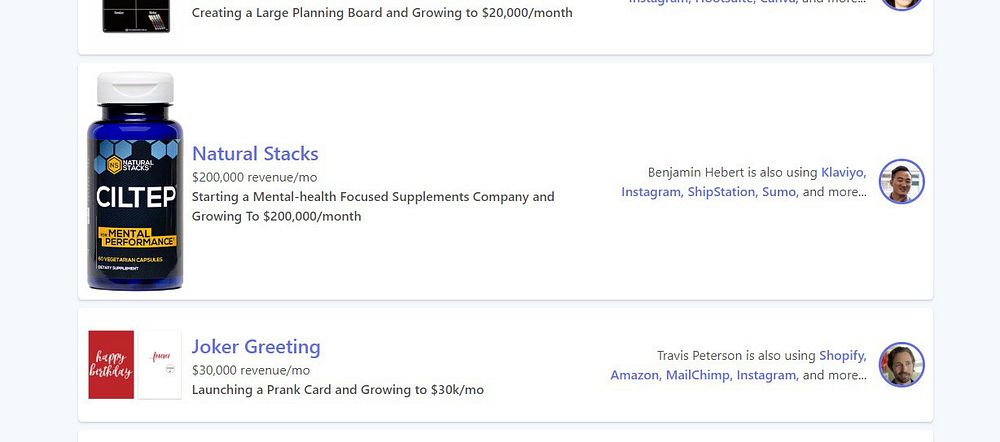Visit the ShipStation tool link
Viewport: 1000px width, 442px height.
[x=720, y=192]
